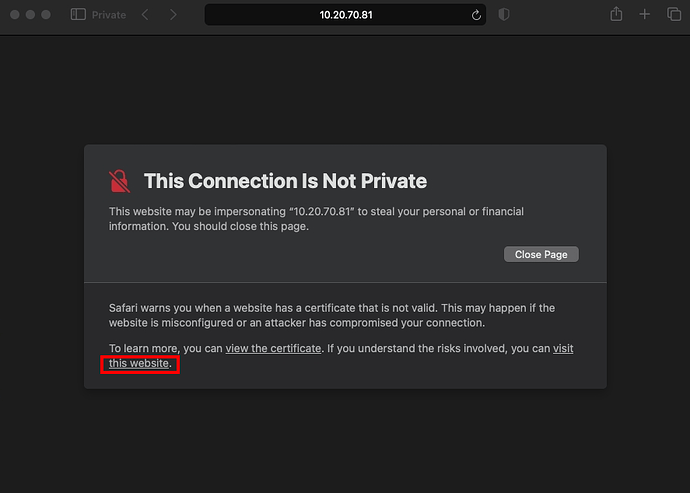Click the "This Connection Is Not Private" heading

point(285,181)
